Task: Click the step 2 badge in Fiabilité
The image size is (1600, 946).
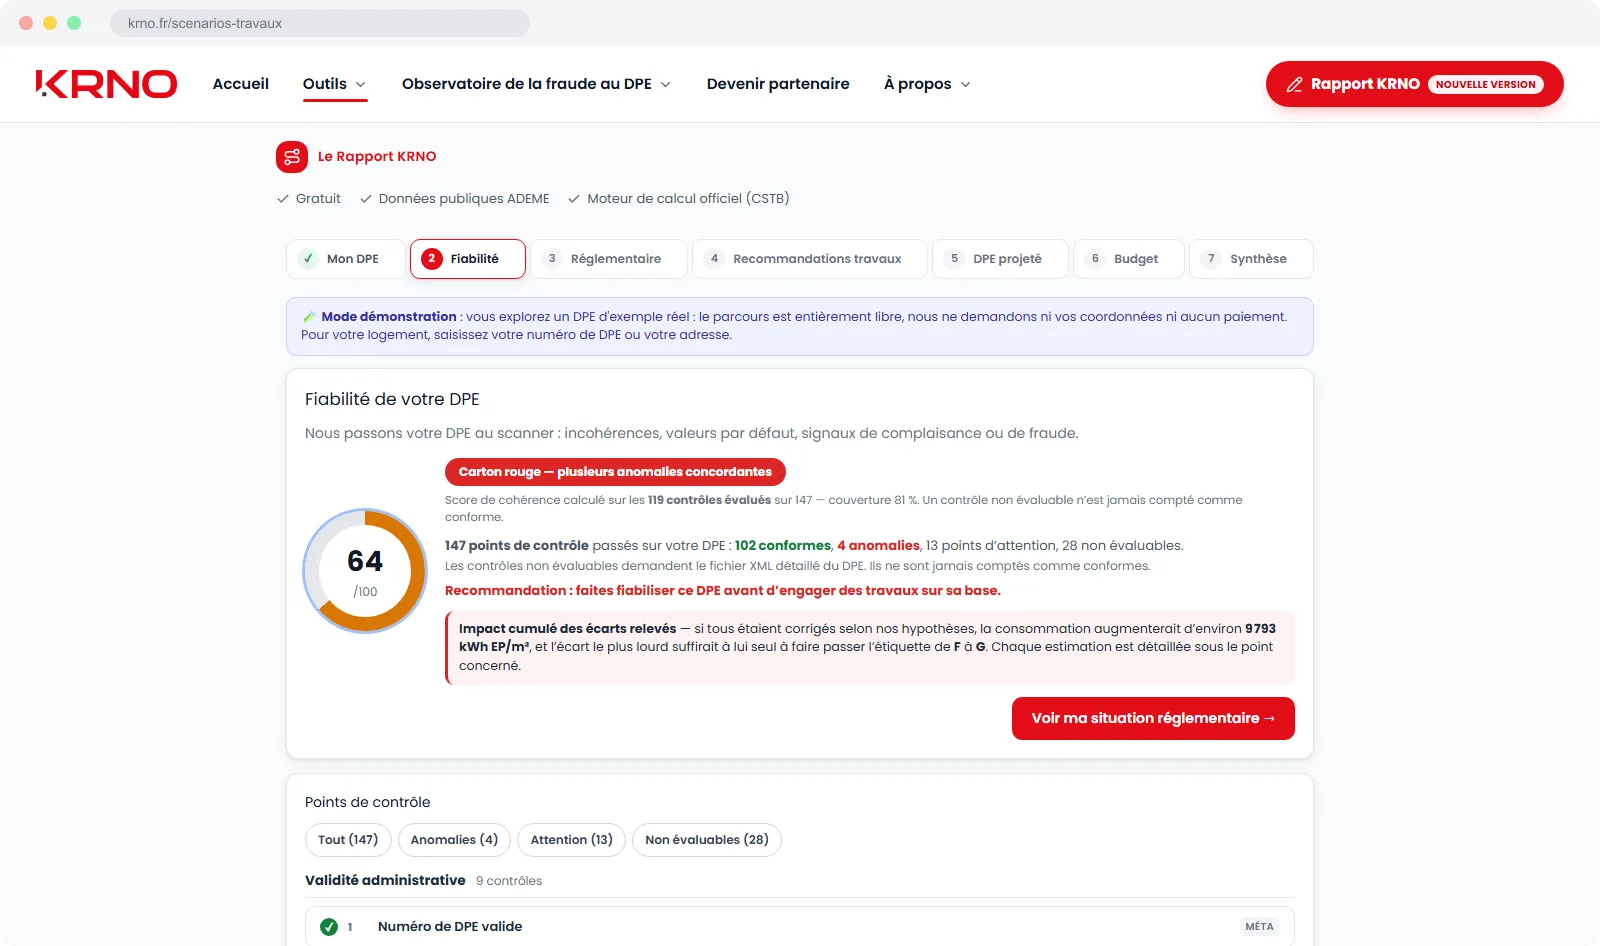Action: (432, 259)
